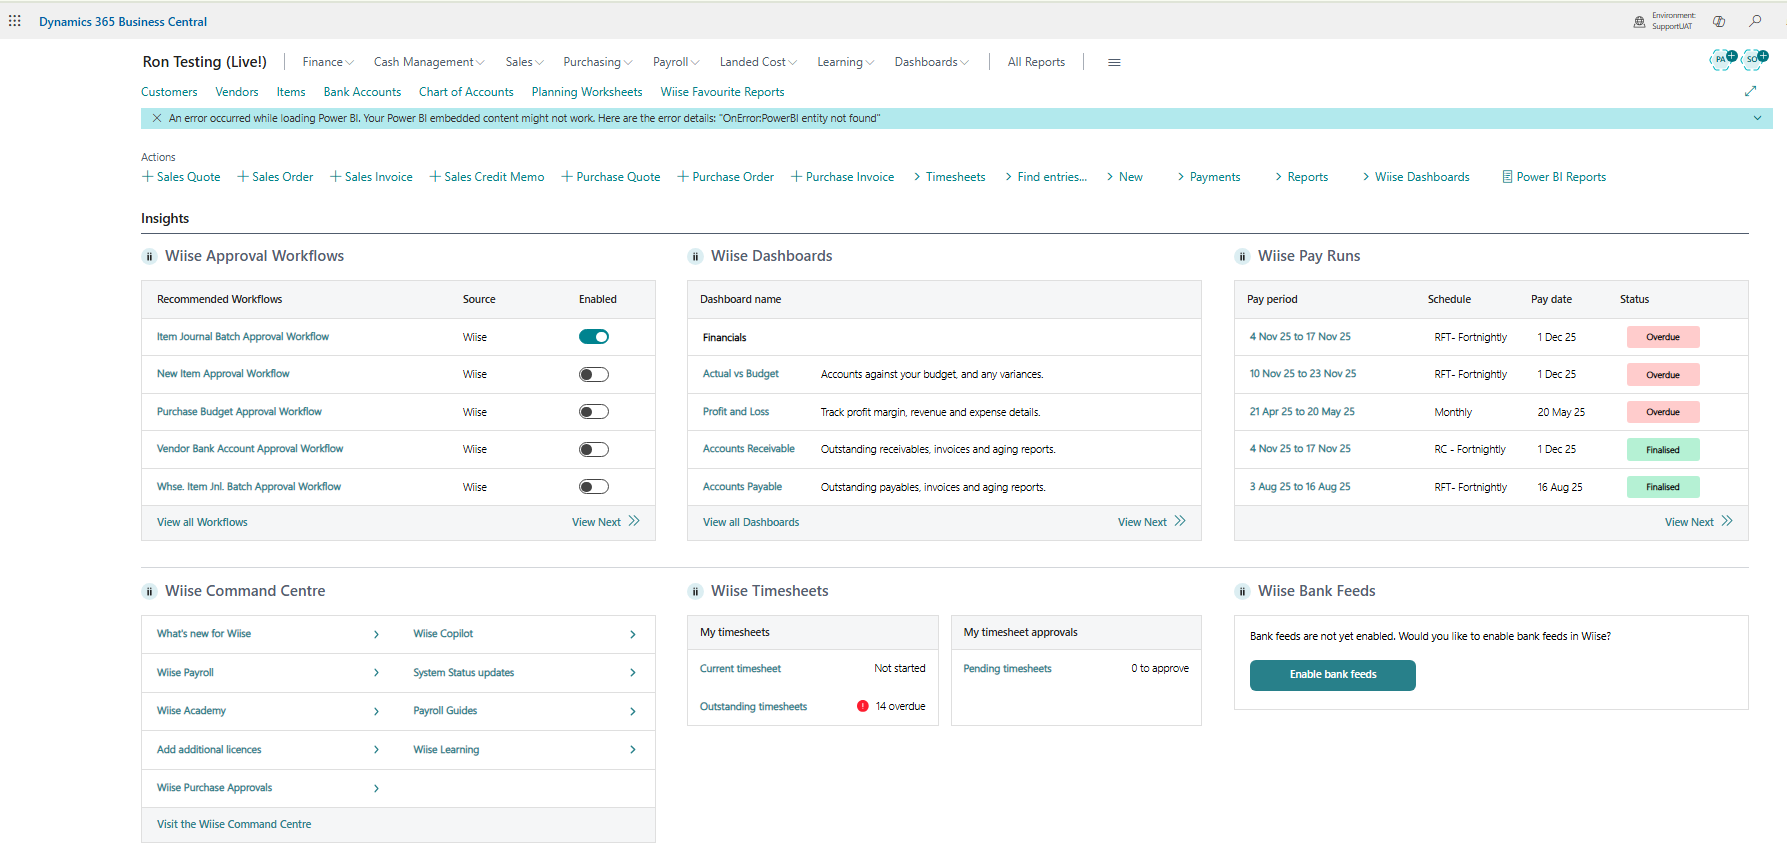Click the Power BI Reports action

(1554, 177)
